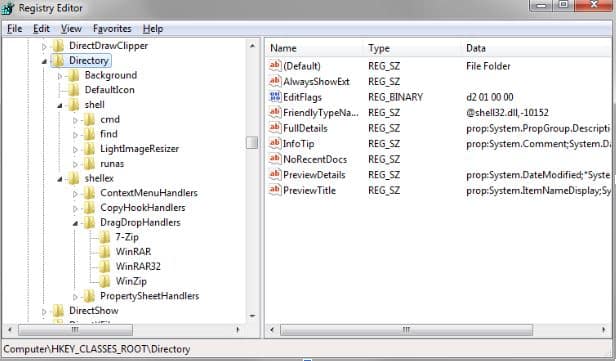Click the values pane horizontal scrollbar thumb

coord(406,330)
